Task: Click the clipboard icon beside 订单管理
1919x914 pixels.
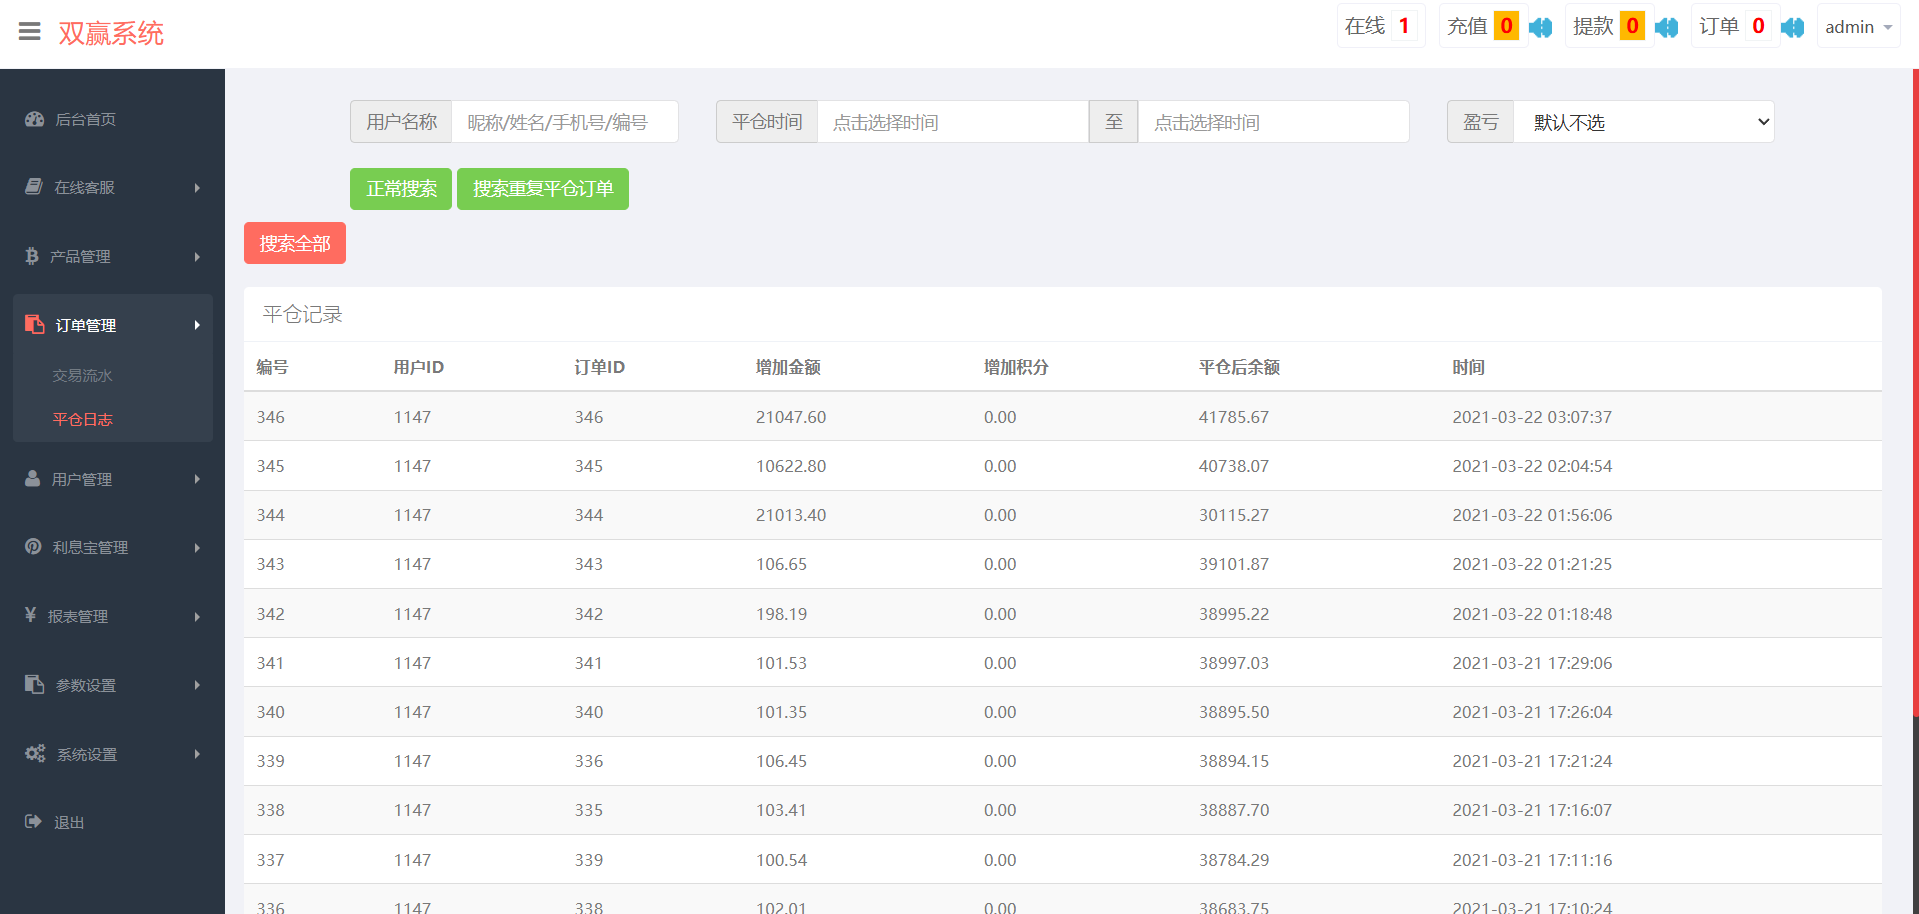Action: point(35,324)
